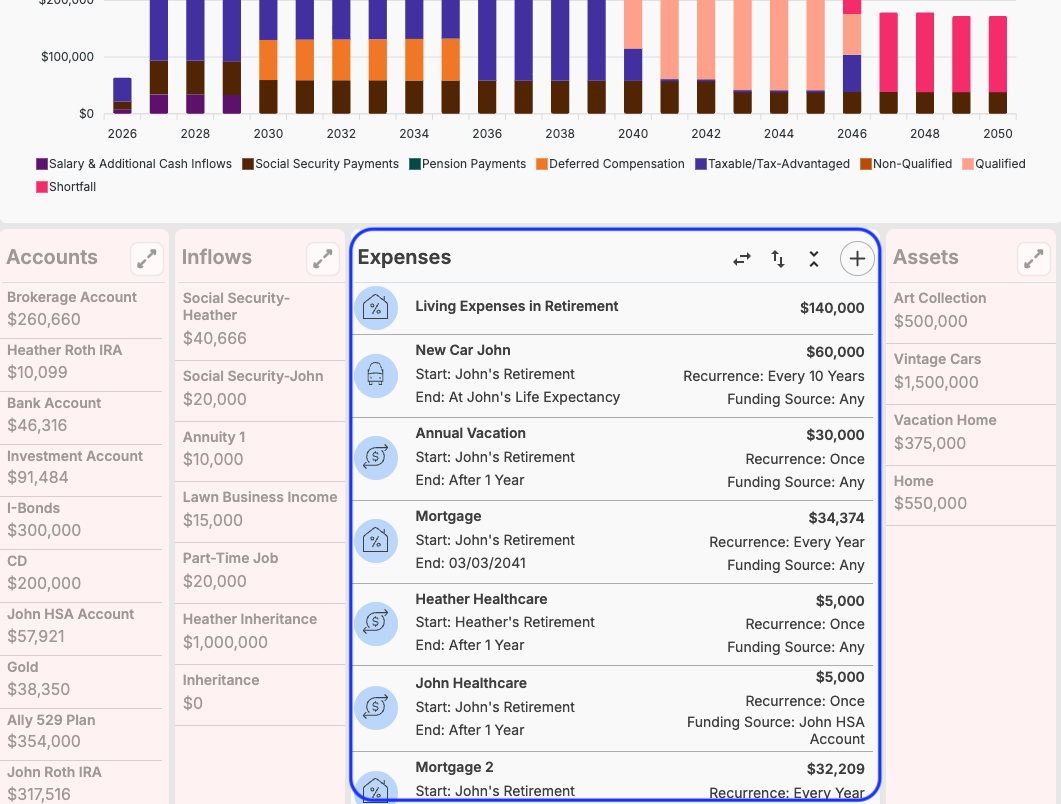Toggle Salary & Additional Cash Inflows legend swatch

tap(42, 164)
